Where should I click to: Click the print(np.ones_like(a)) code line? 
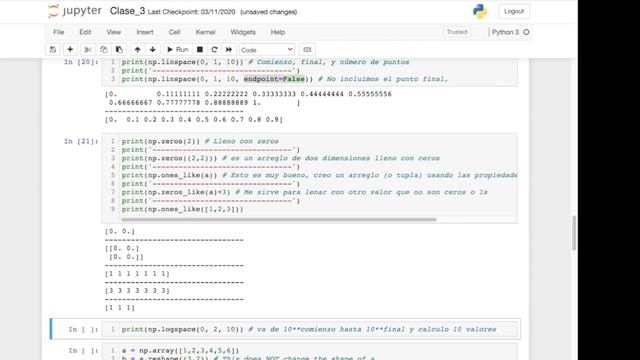[319, 175]
